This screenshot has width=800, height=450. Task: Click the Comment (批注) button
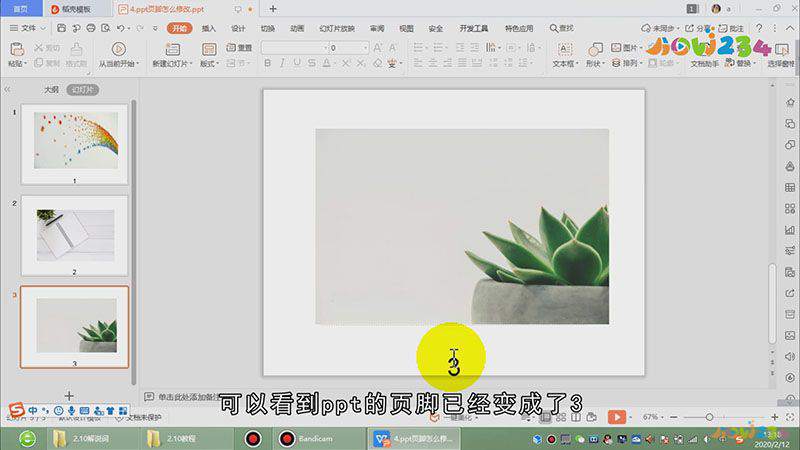click(731, 28)
